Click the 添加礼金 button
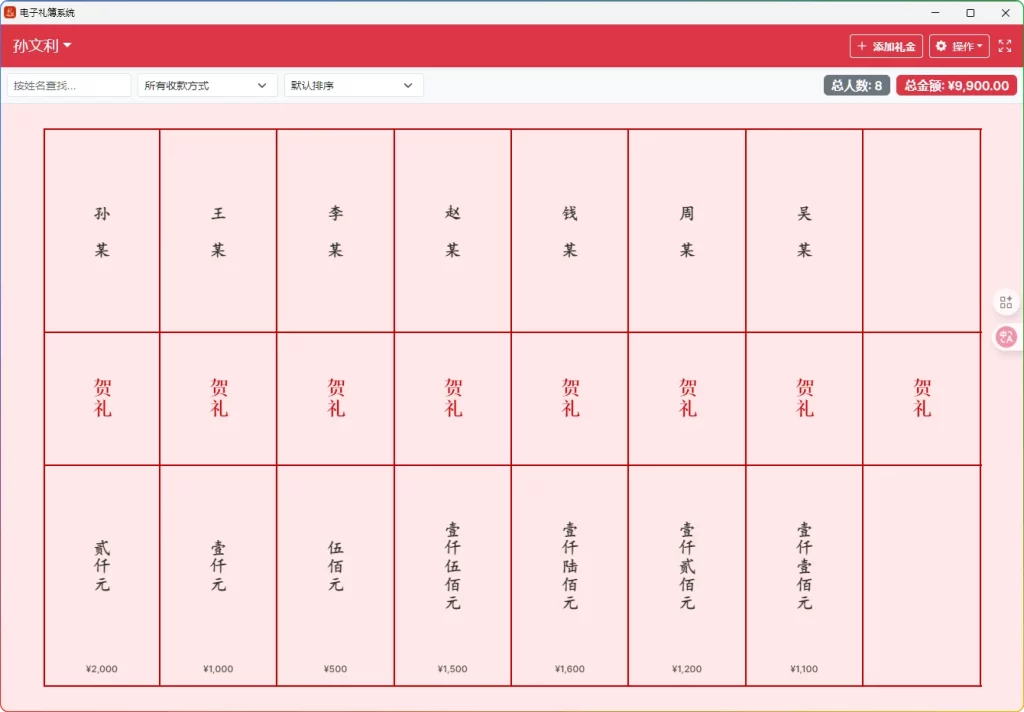 (886, 45)
